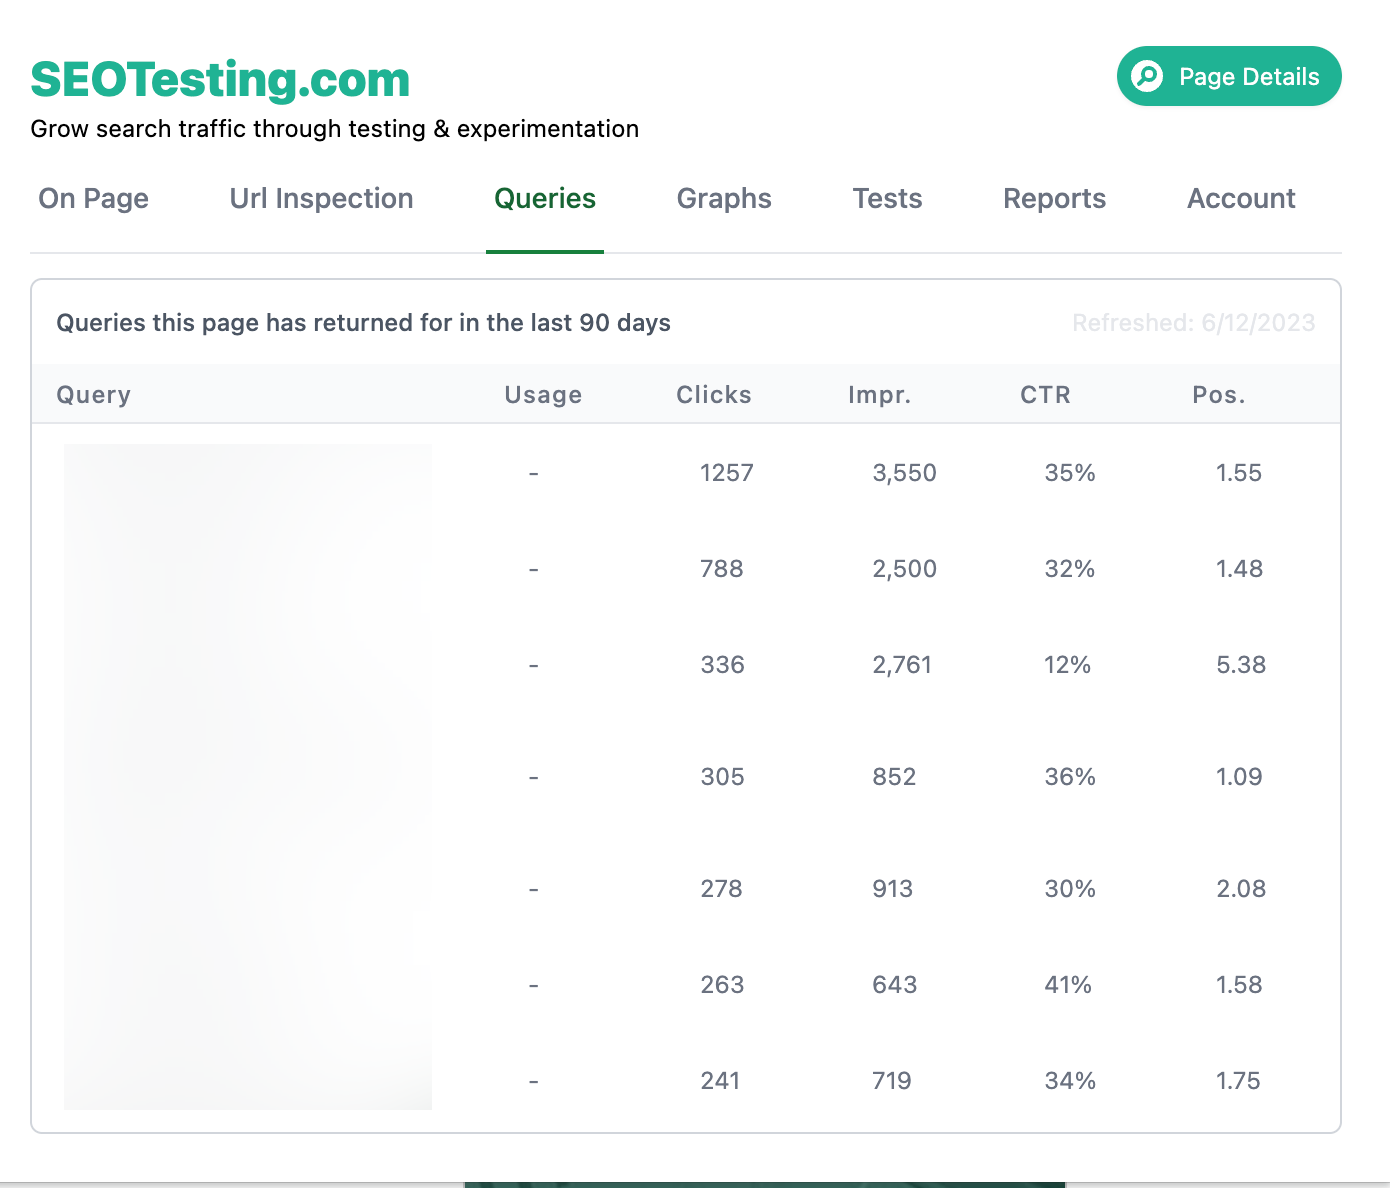Click the Refreshed: 6/12/2023 label

click(x=1194, y=323)
